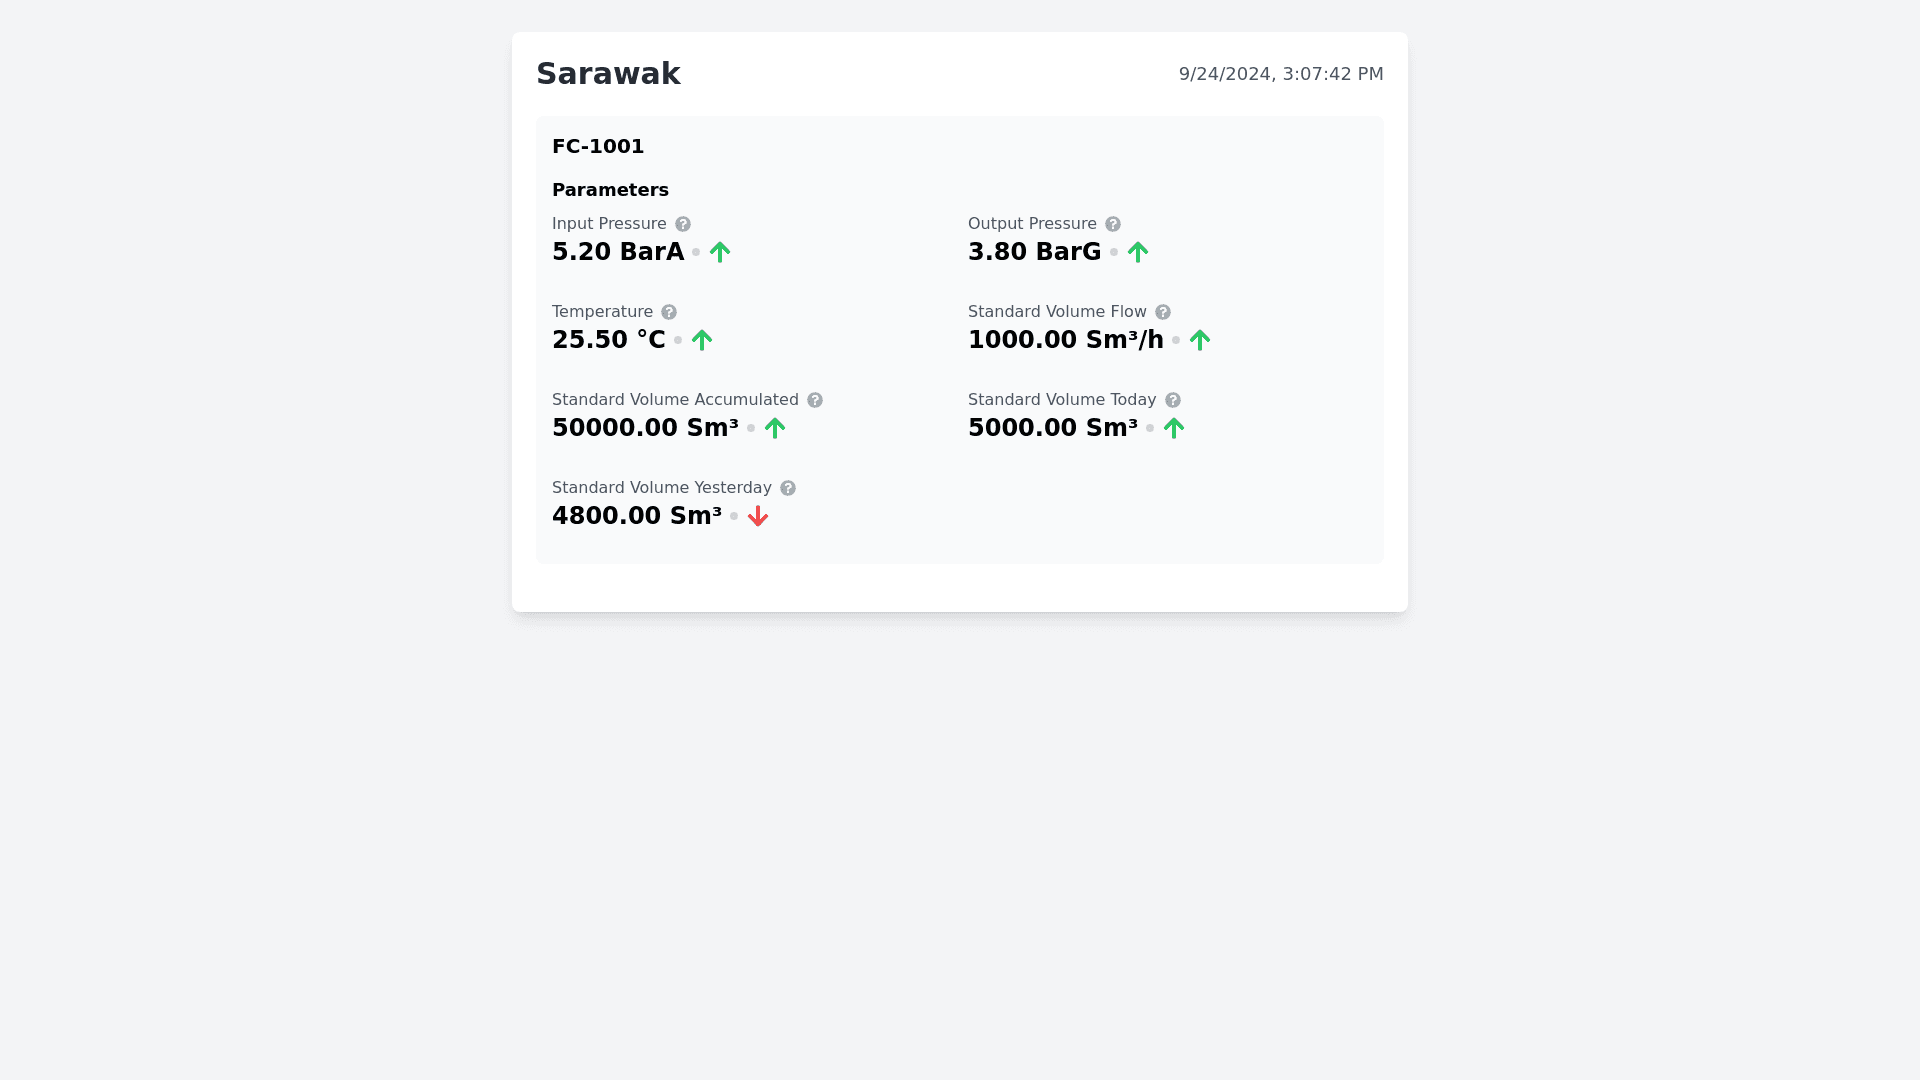
Task: Show help for Standard Volume Accumulated
Action: tap(815, 400)
